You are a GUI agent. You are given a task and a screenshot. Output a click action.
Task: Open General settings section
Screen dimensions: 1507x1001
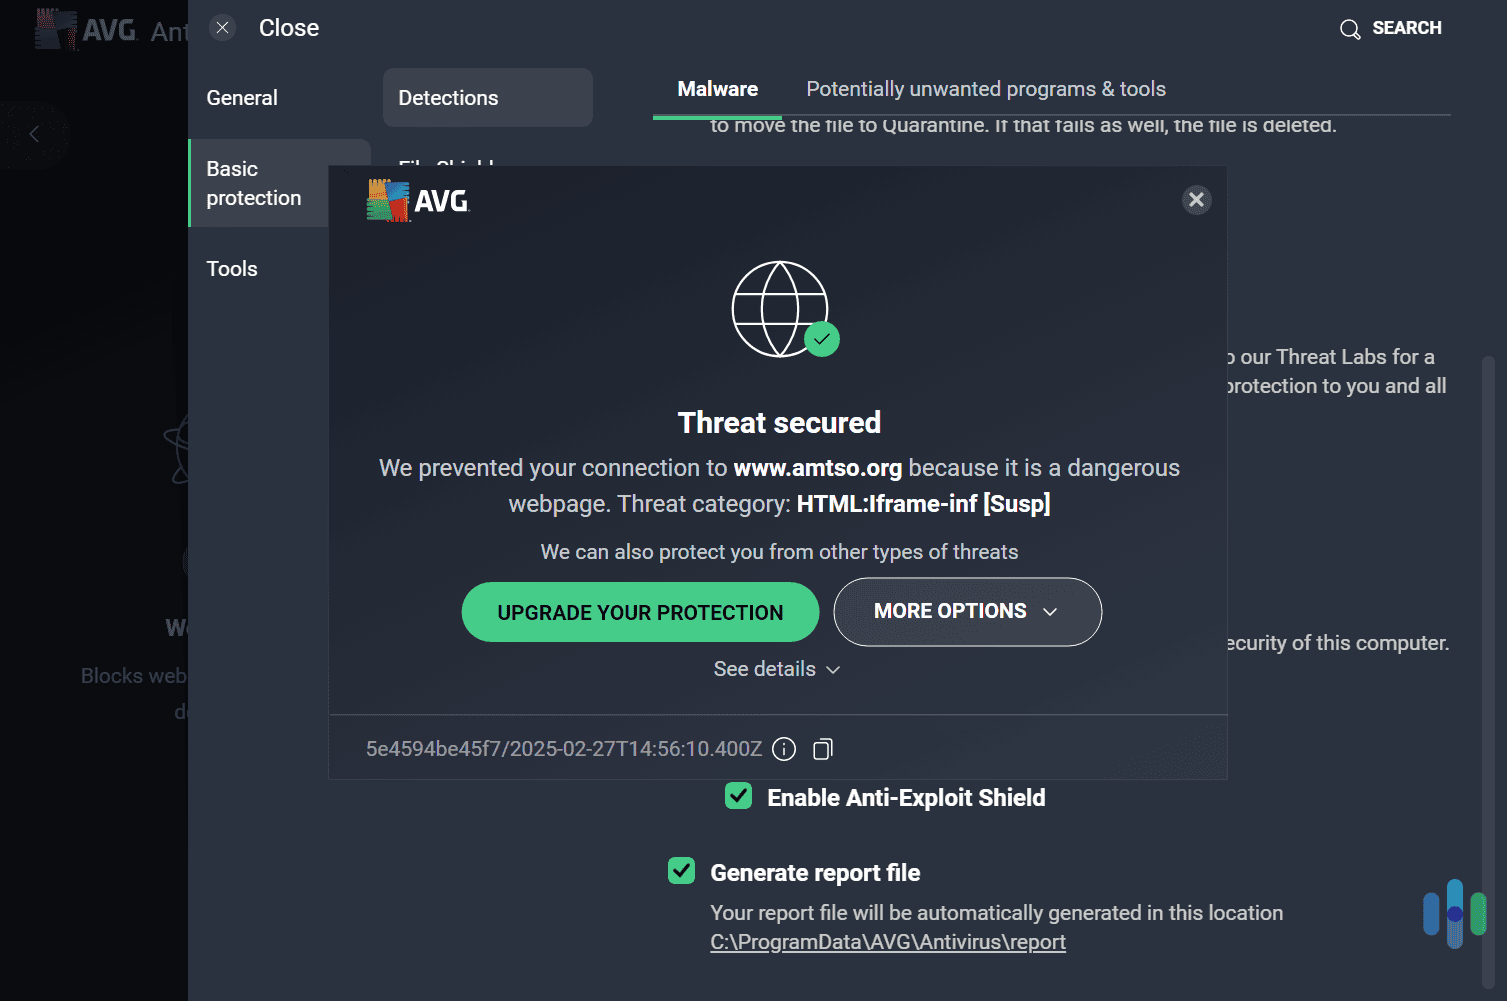click(241, 97)
